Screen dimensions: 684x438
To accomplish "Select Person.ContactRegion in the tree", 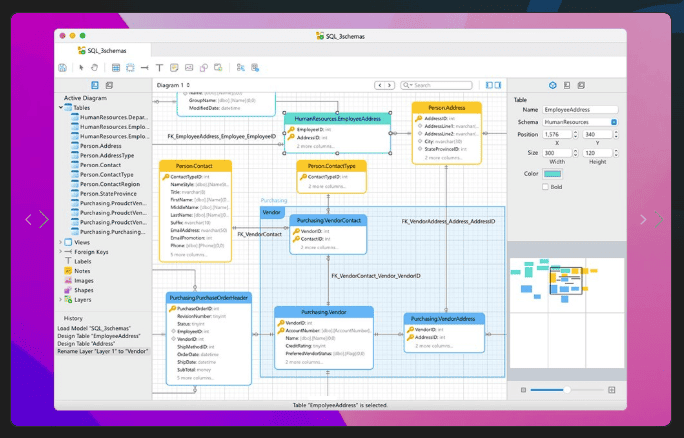I will (x=110, y=184).
